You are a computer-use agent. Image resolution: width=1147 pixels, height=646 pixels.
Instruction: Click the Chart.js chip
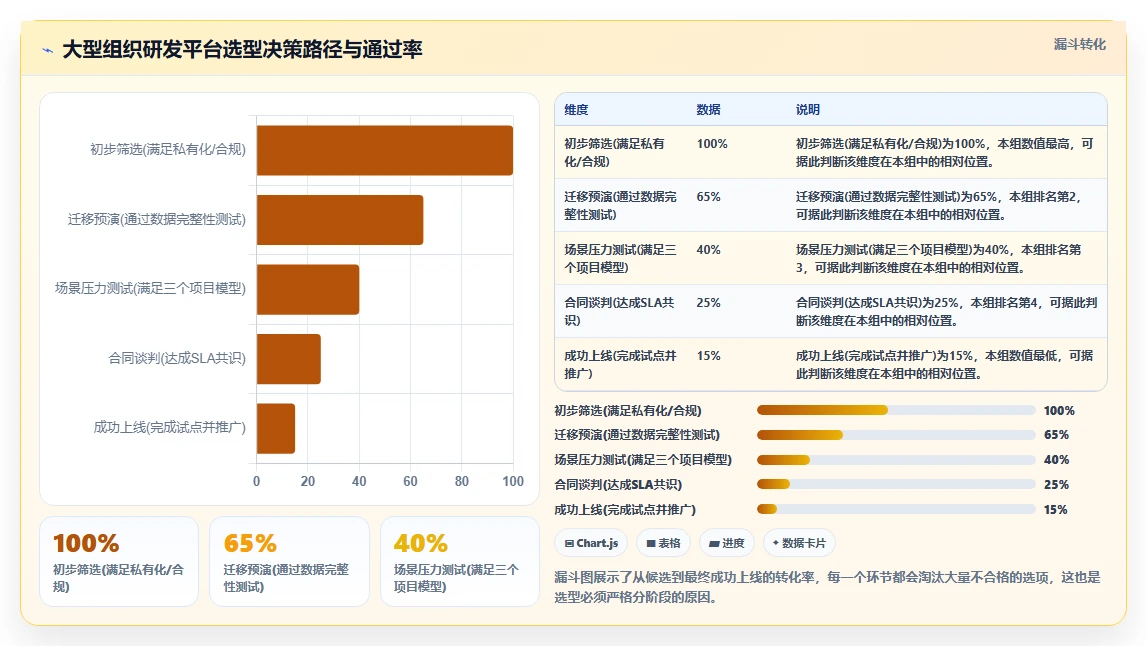click(x=591, y=543)
